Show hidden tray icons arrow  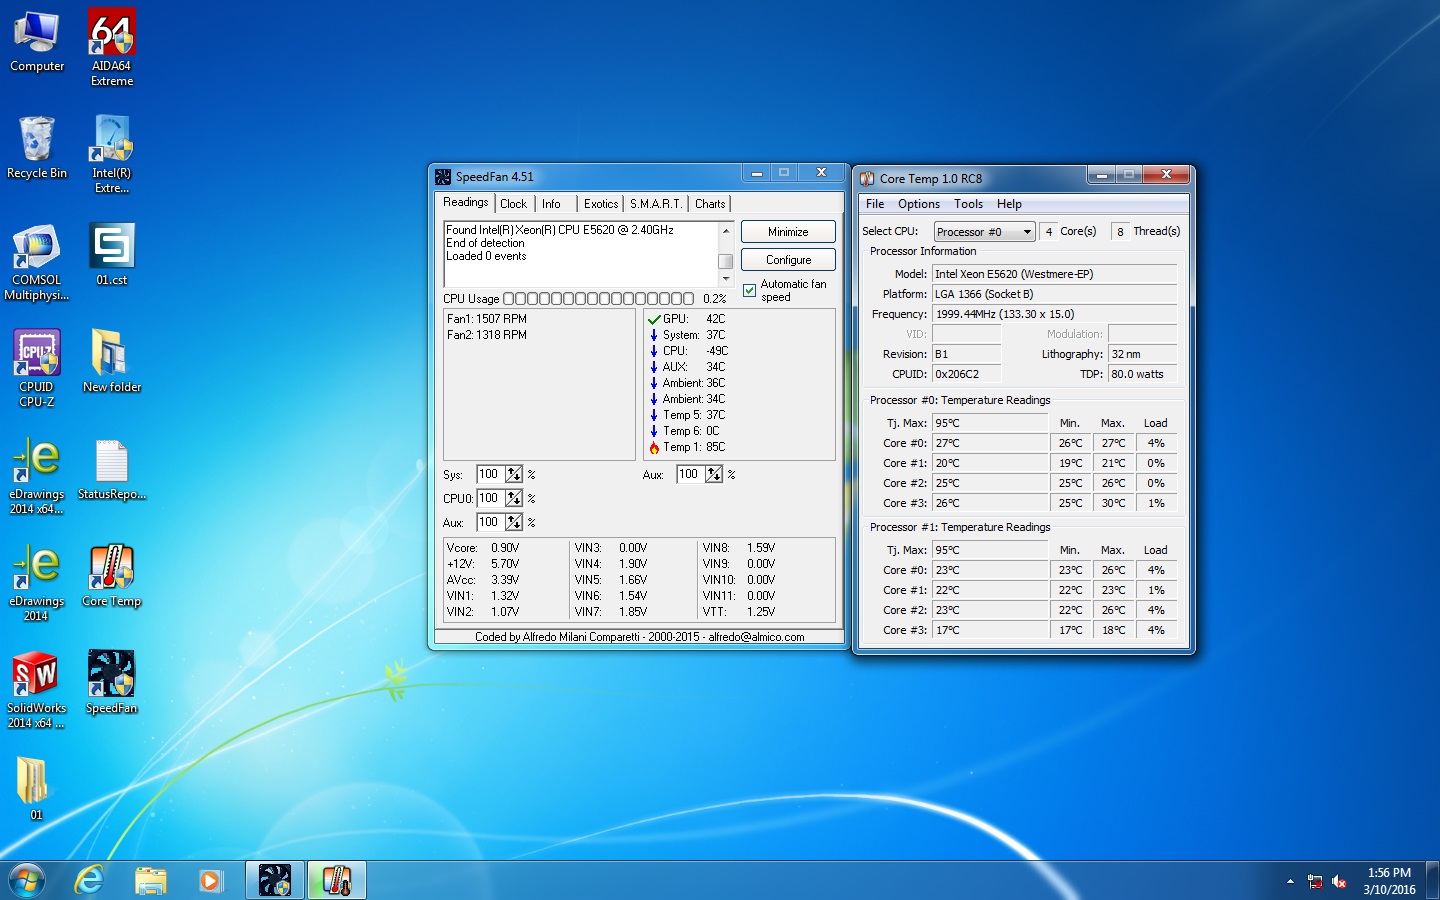click(1290, 881)
